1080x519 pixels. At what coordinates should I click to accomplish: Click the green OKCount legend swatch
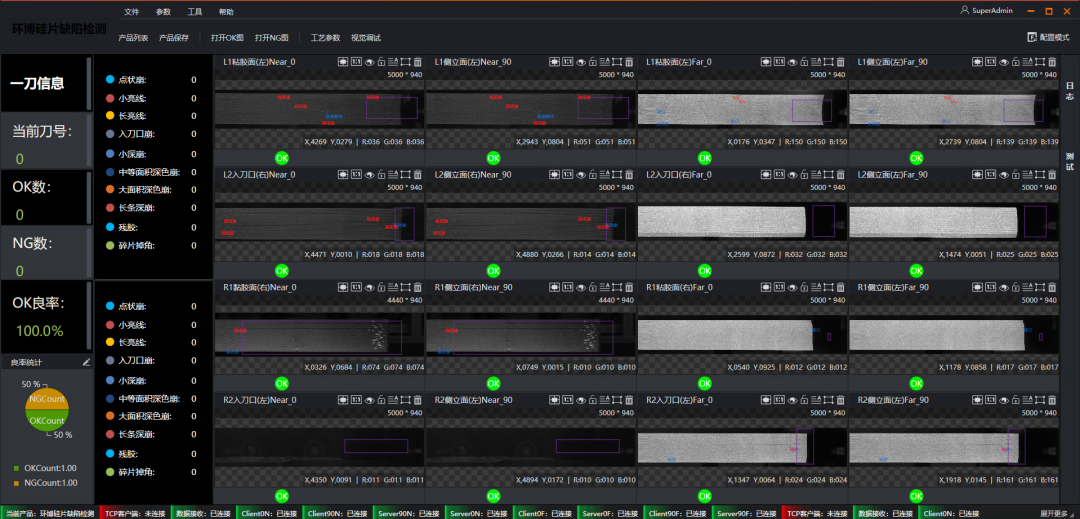tap(17, 467)
